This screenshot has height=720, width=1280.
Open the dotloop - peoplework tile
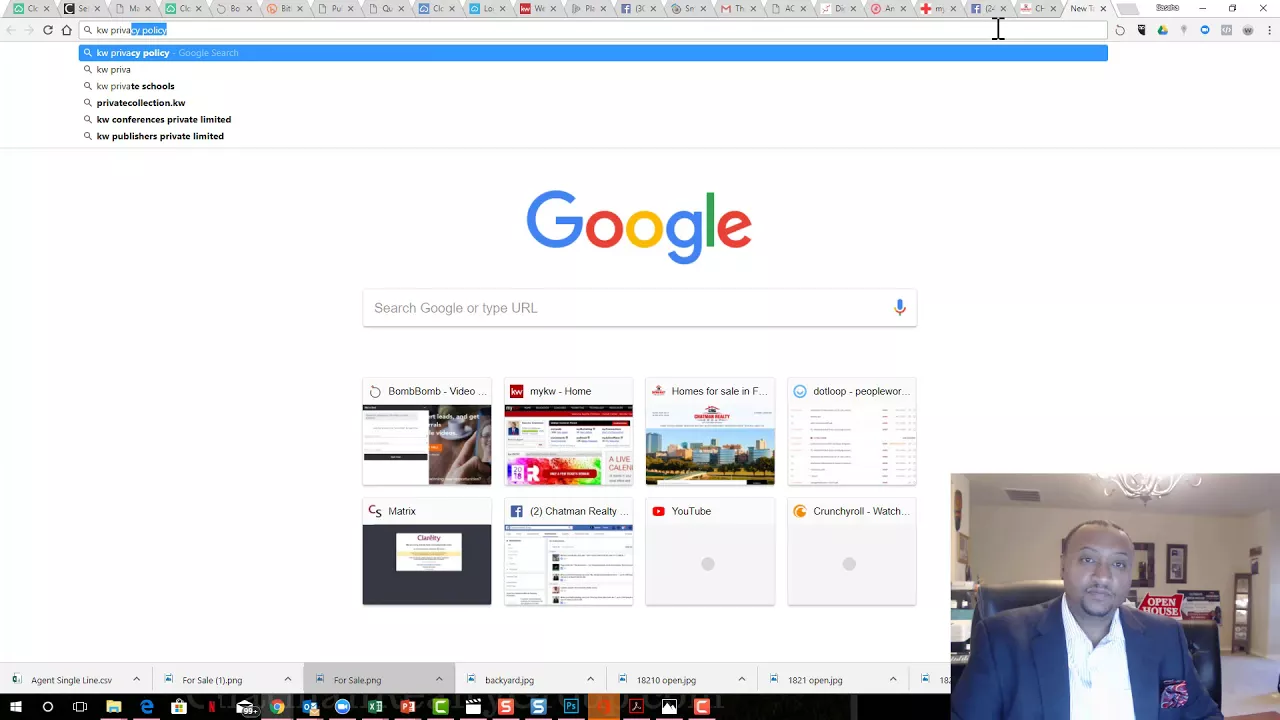click(x=852, y=432)
